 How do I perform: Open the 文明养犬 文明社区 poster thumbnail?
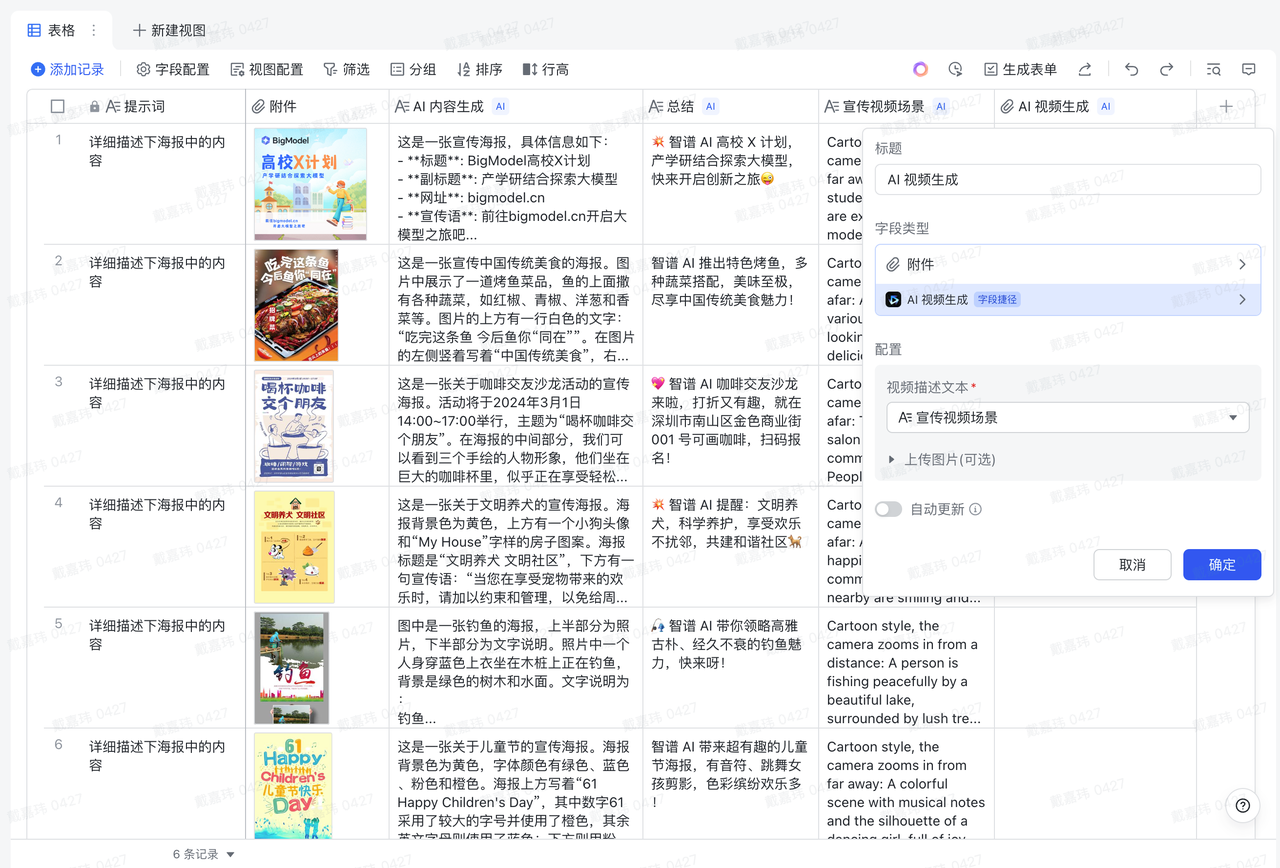point(294,547)
